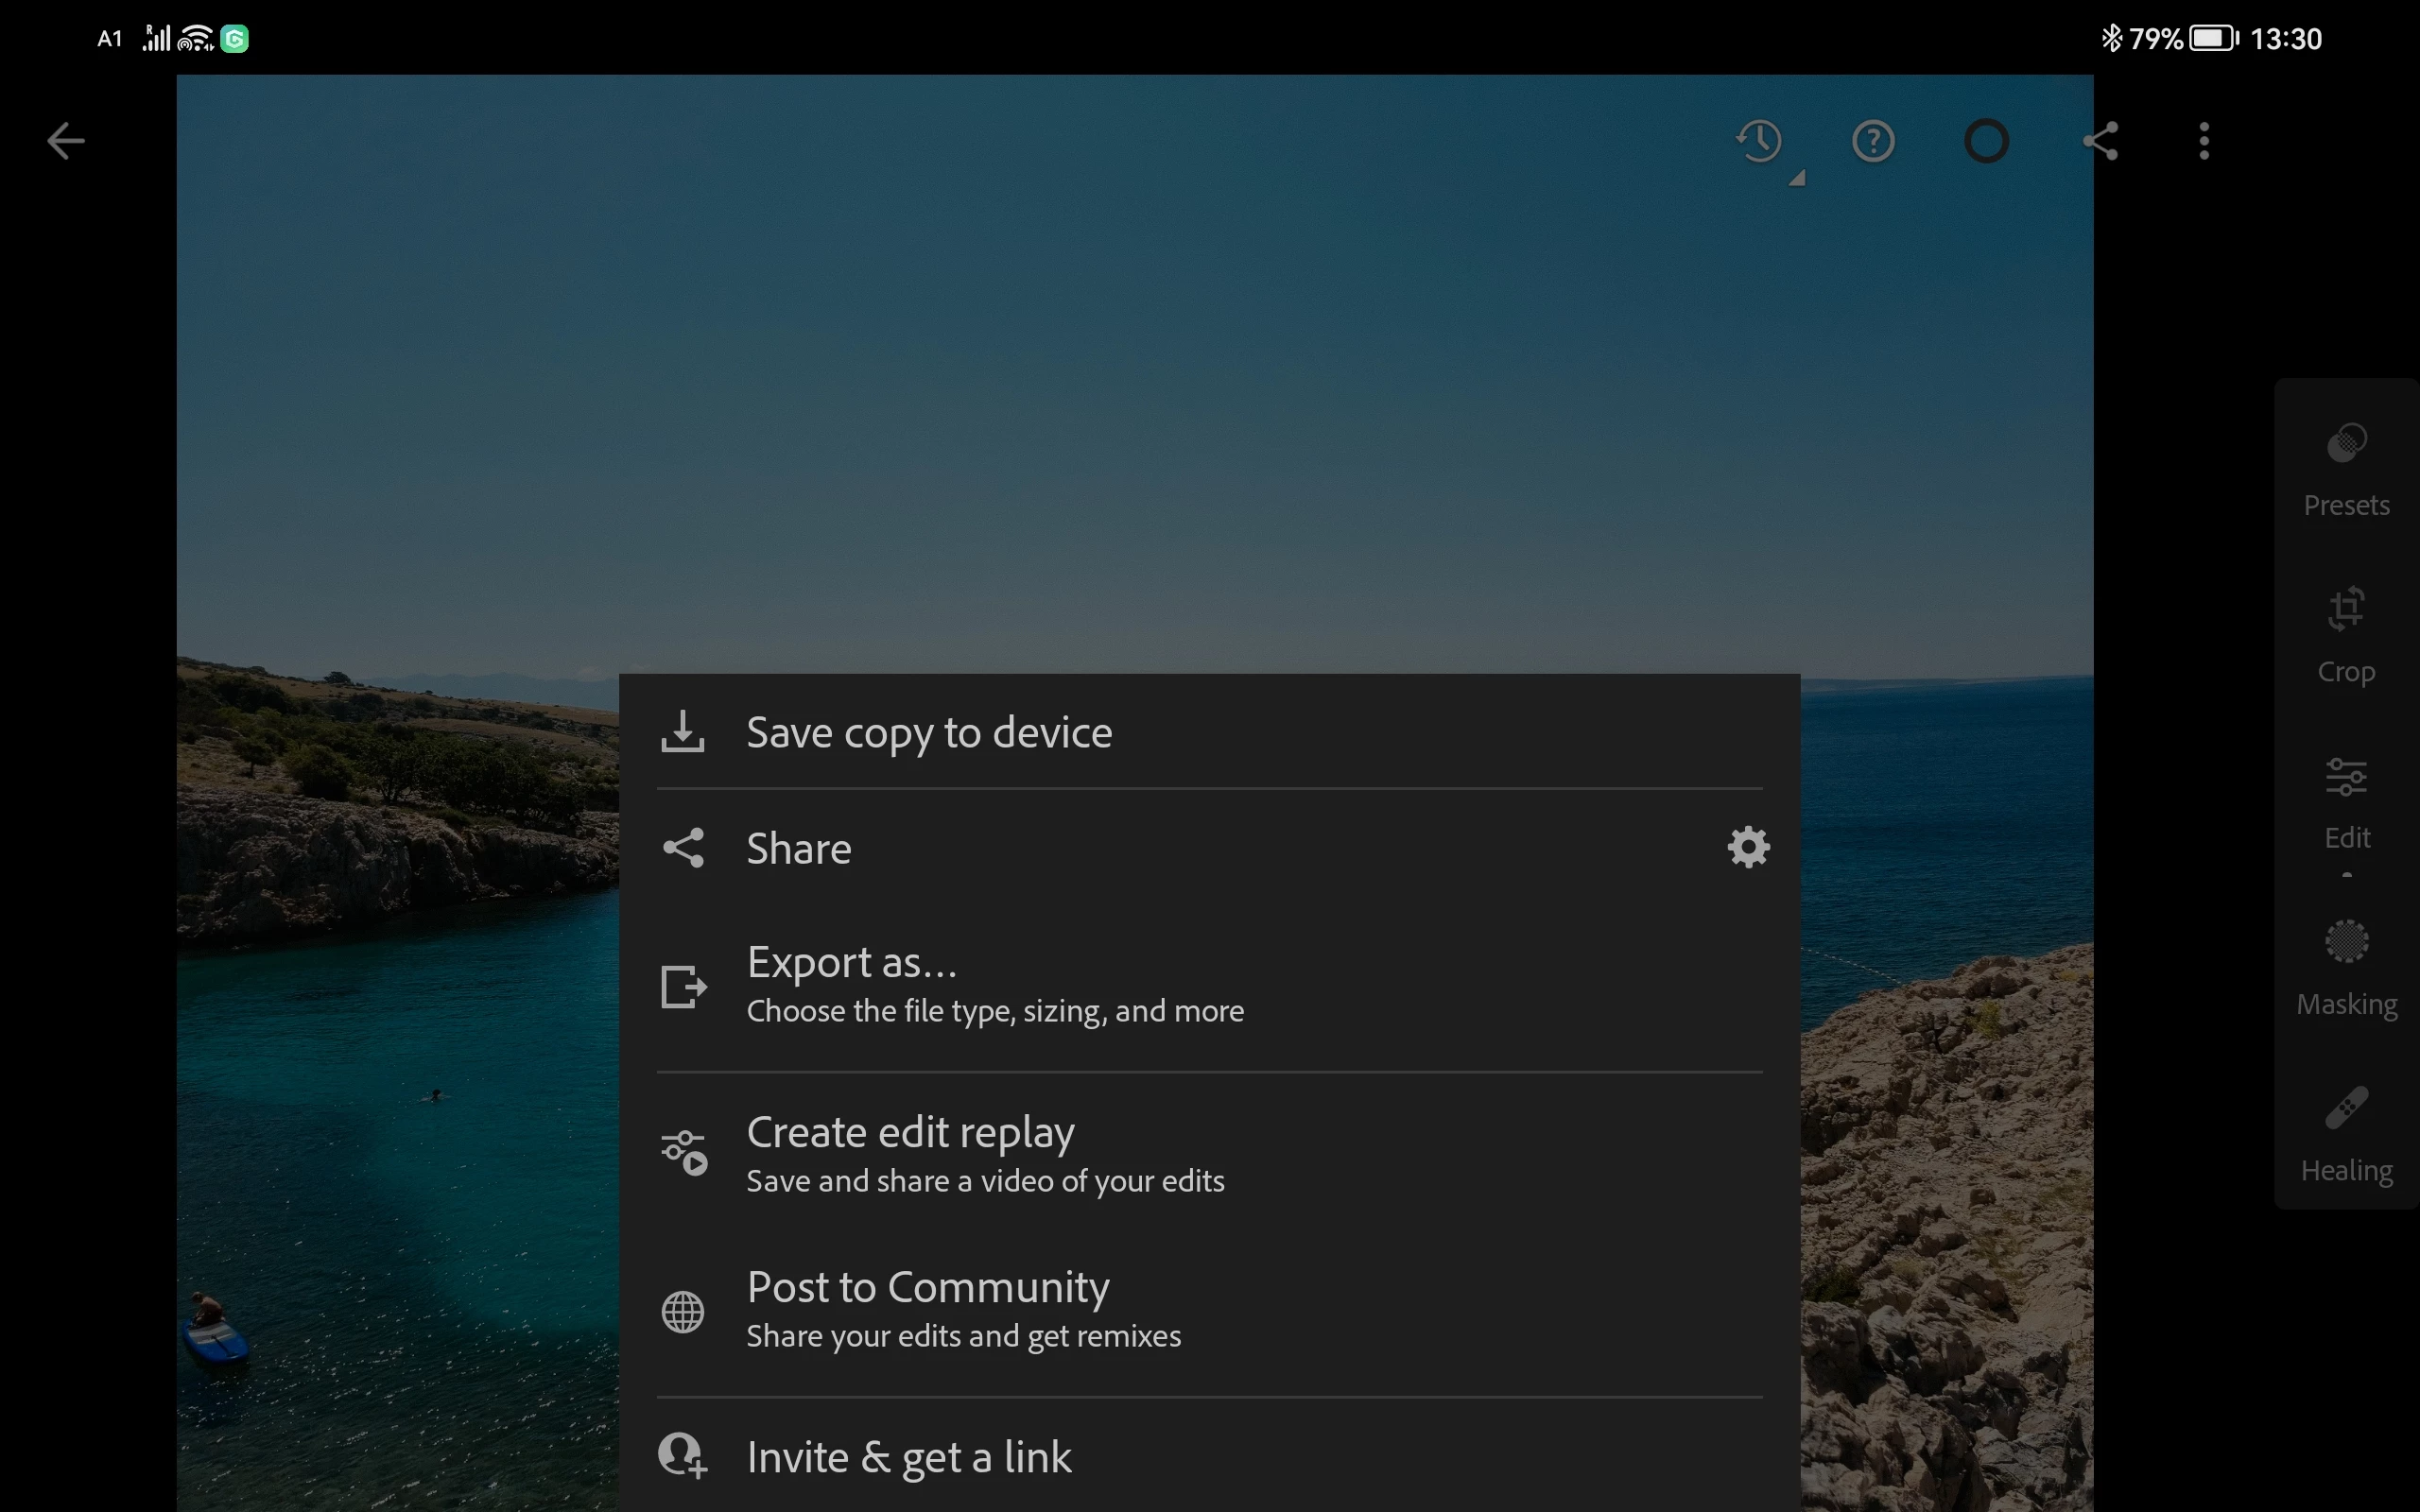This screenshot has width=2420, height=1512.
Task: Open the edit history versions icon
Action: click(x=1760, y=141)
